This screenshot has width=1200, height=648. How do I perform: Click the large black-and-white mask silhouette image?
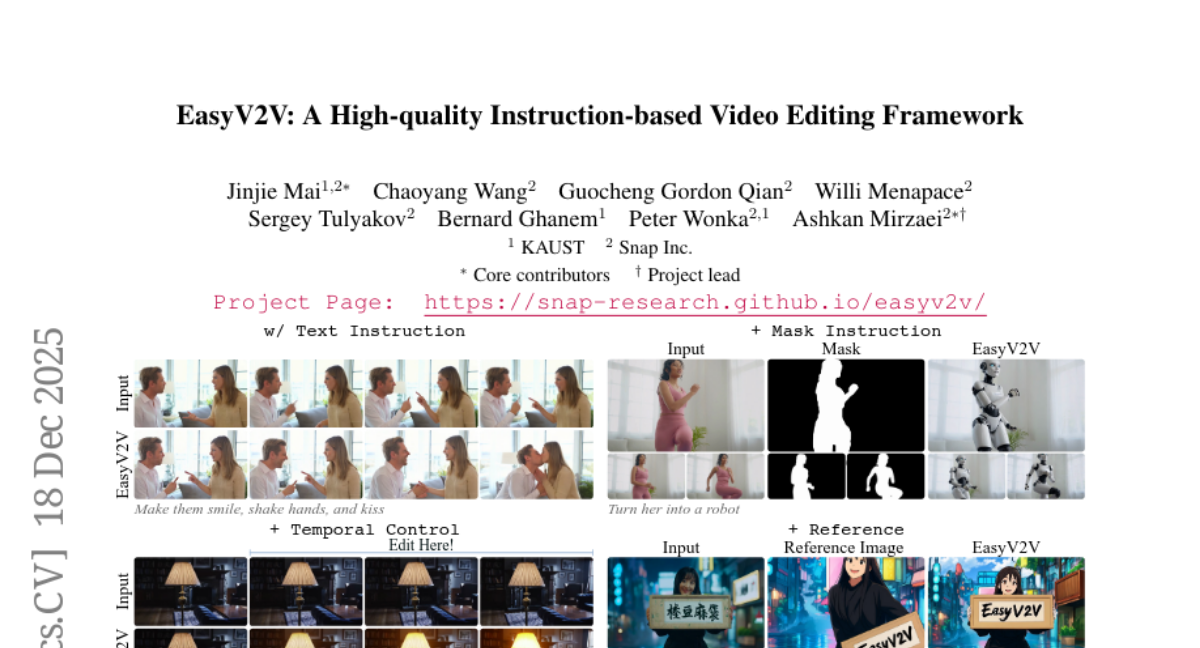click(x=846, y=405)
